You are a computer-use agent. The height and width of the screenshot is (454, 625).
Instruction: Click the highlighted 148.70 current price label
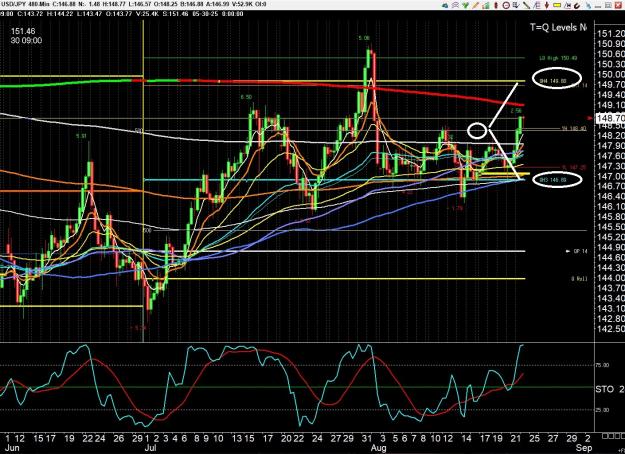[x=610, y=118]
